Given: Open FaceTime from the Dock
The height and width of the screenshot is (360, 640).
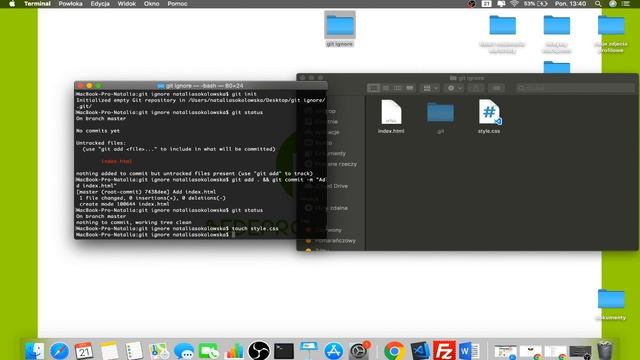Looking at the screenshot, I should [x=209, y=351].
